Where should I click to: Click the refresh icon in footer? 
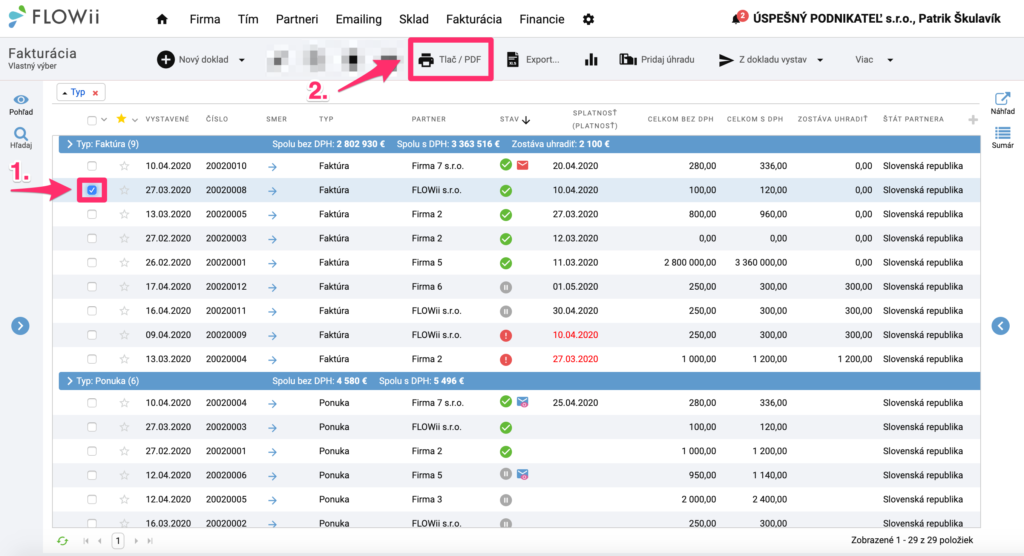(x=62, y=541)
